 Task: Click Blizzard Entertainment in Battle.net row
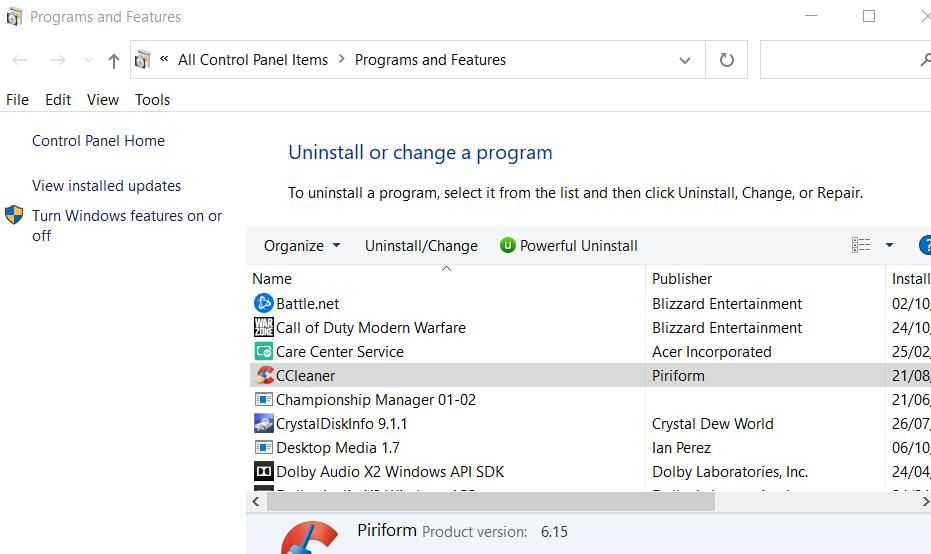point(727,303)
